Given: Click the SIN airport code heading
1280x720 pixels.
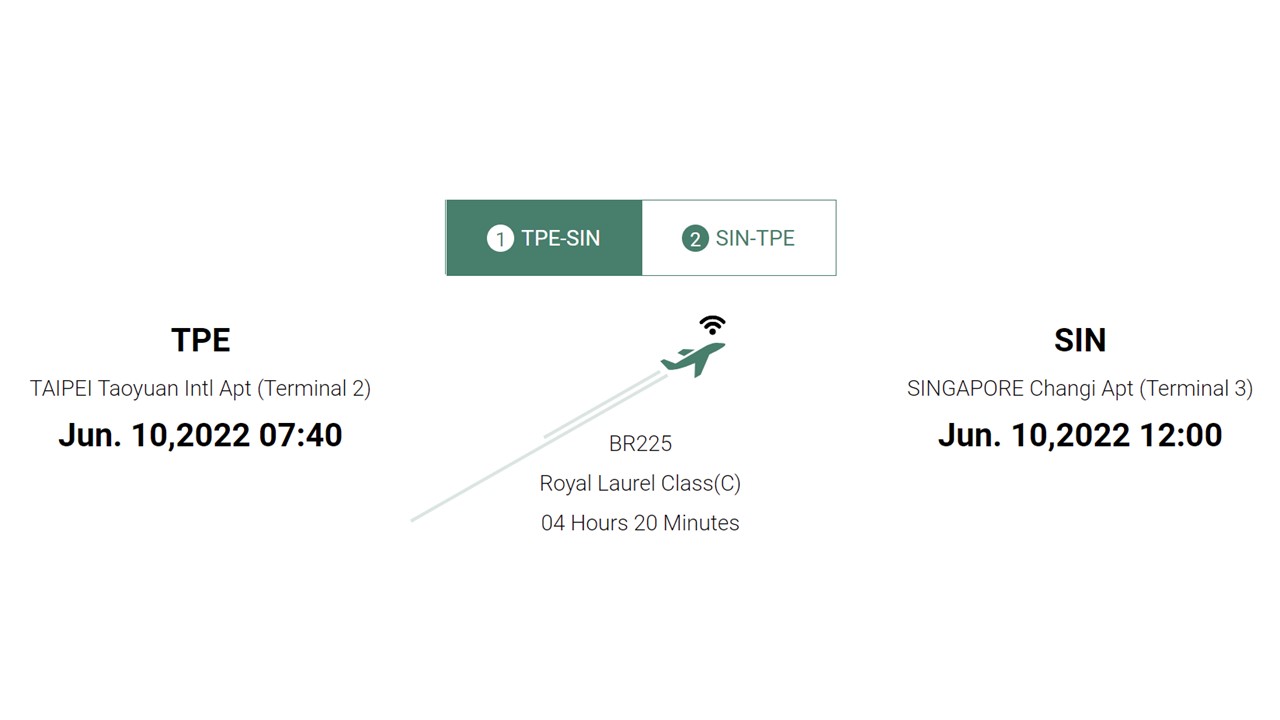Looking at the screenshot, I should (x=1079, y=340).
